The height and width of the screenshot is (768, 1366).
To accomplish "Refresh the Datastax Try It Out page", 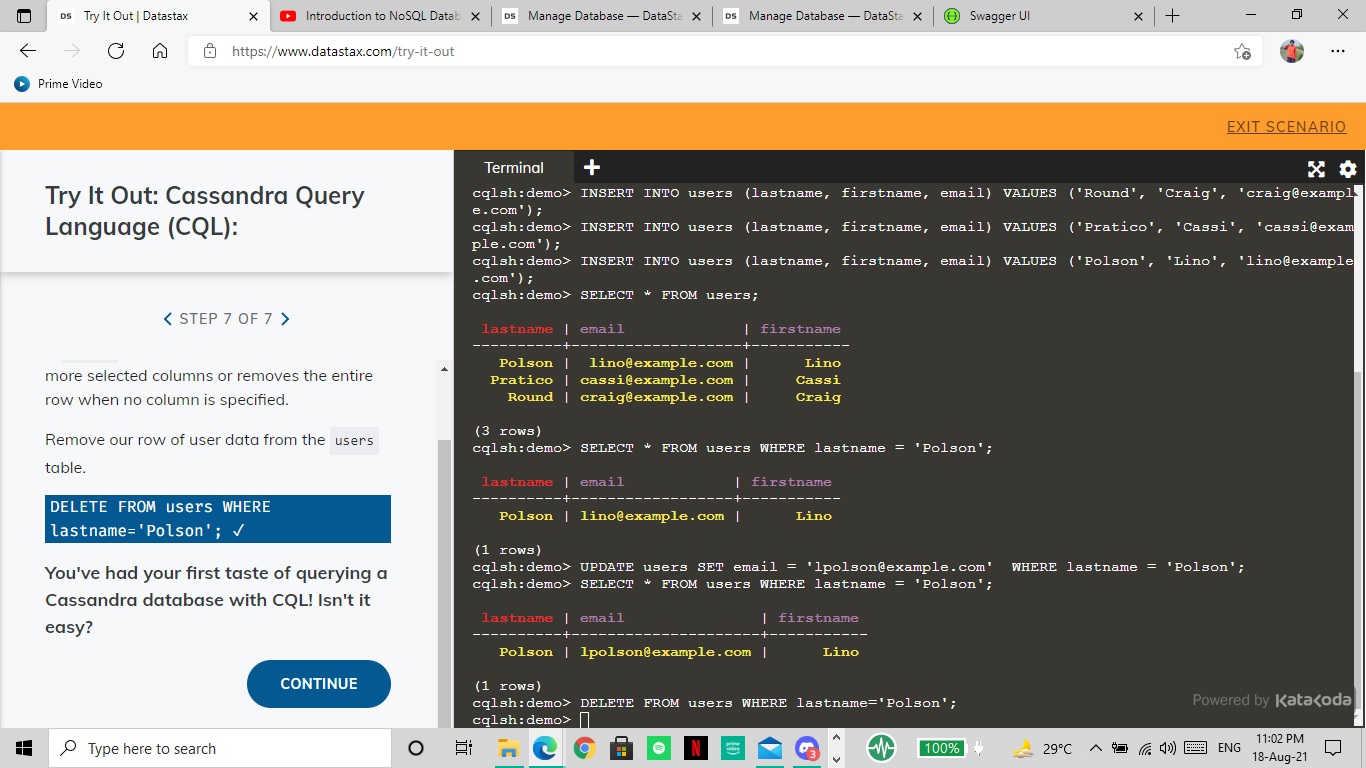I will tap(116, 52).
